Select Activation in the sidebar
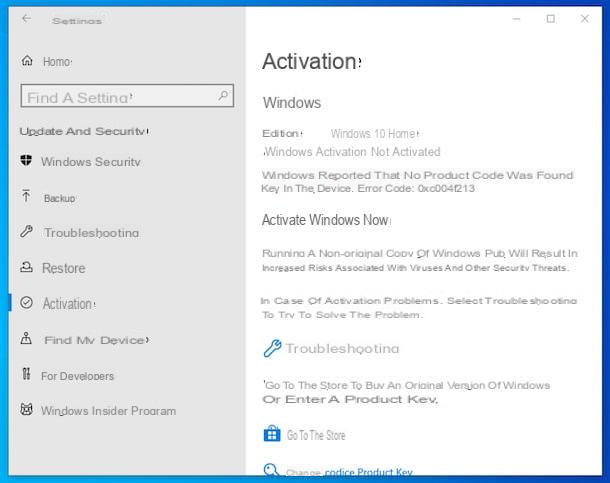Screen dimensions: 610x483 click(68, 304)
